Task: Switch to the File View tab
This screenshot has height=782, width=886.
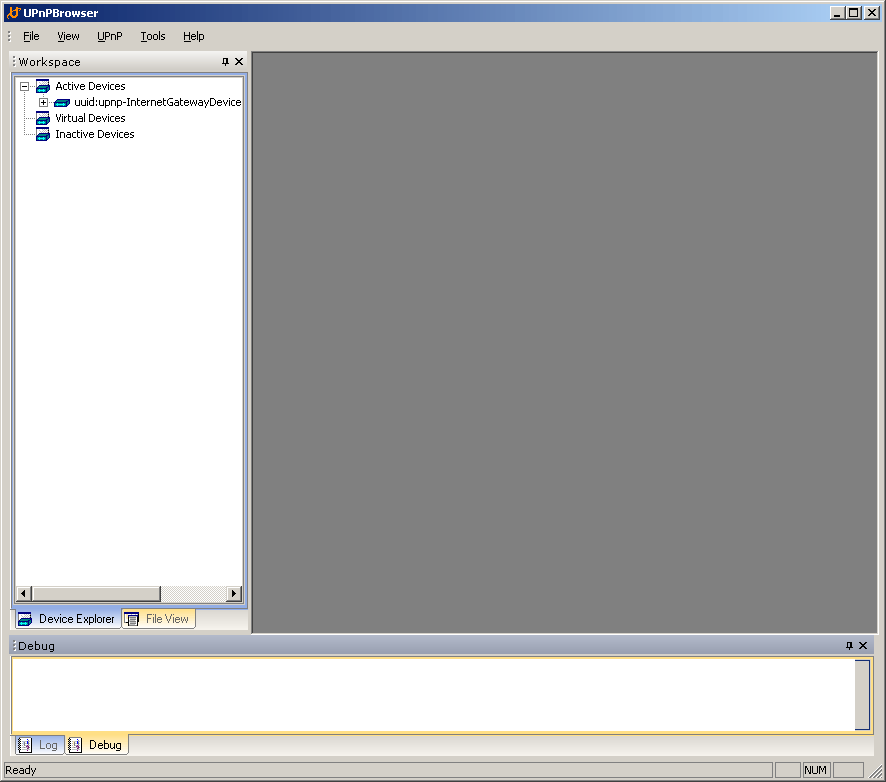Action: pos(159,619)
